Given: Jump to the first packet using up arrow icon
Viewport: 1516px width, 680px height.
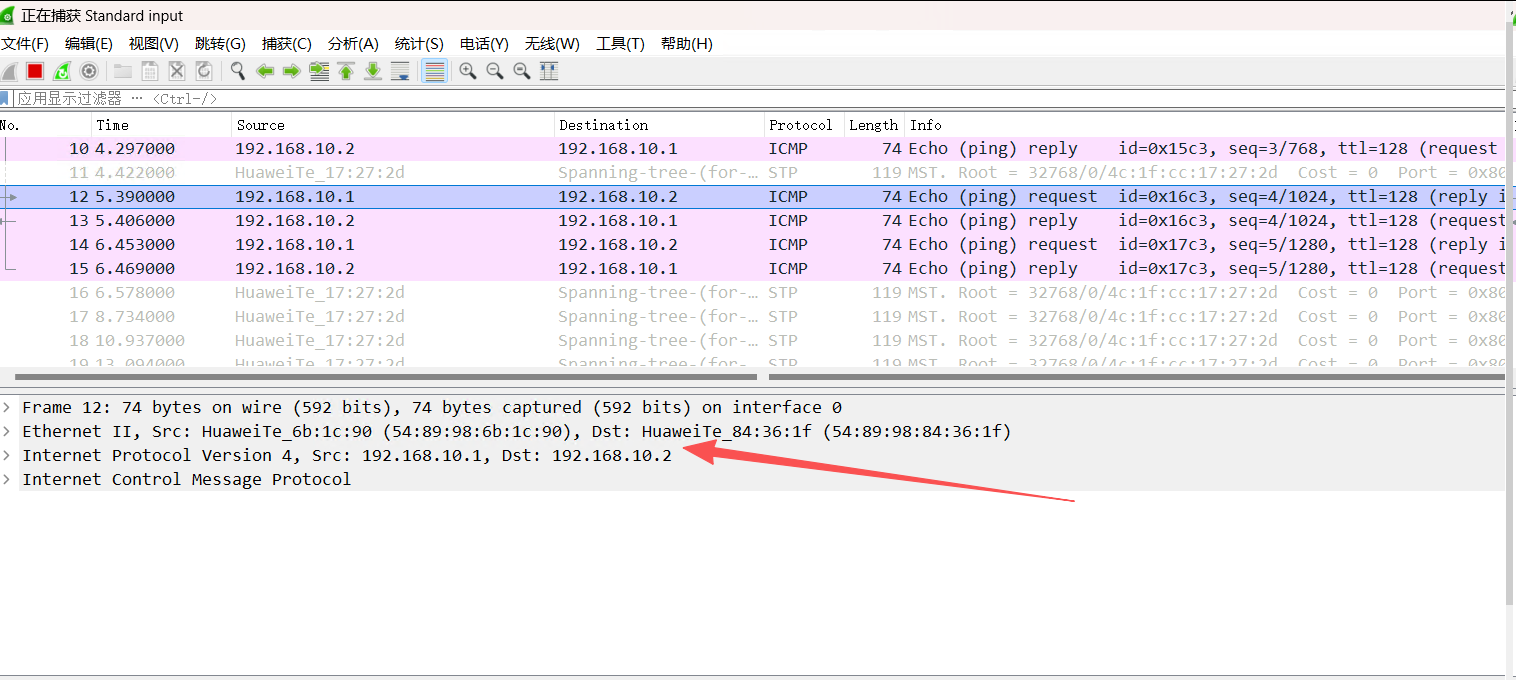Looking at the screenshot, I should point(345,70).
